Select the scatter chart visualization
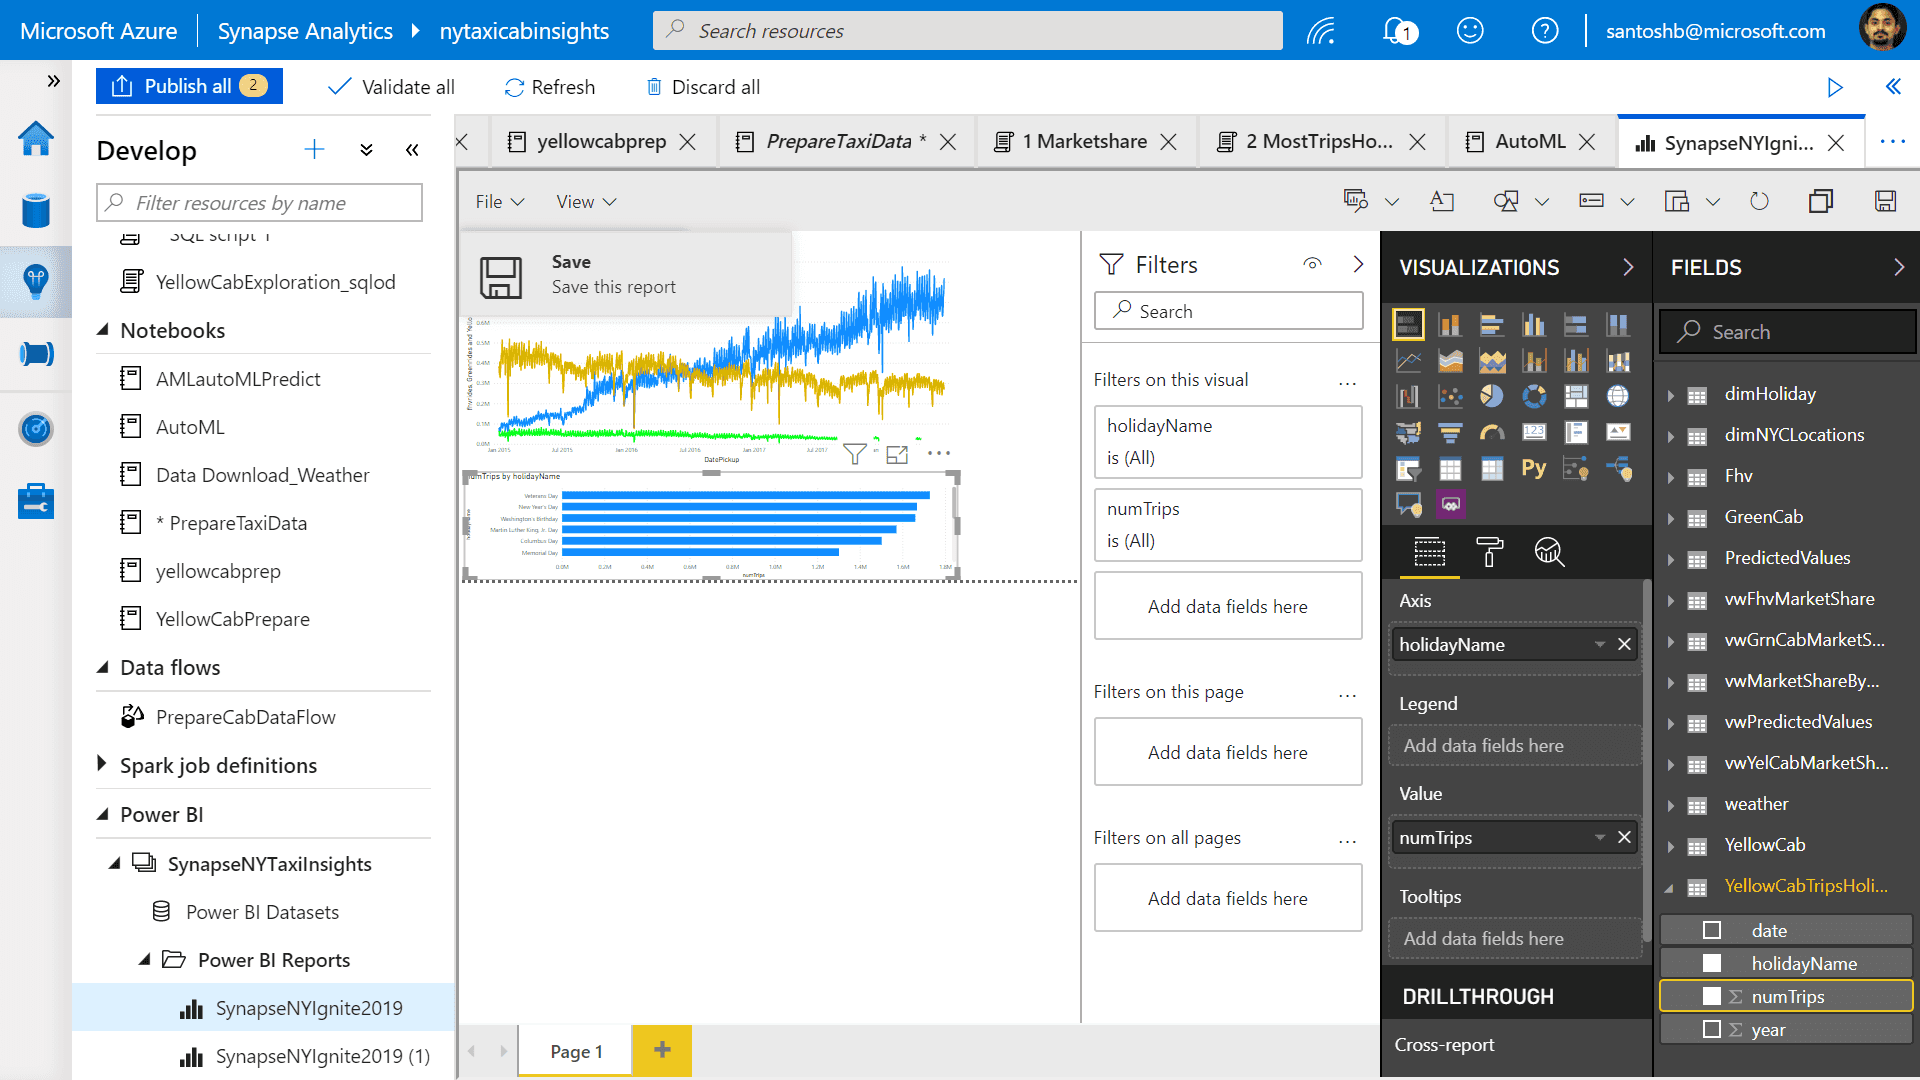The height and width of the screenshot is (1080, 1920). [x=1450, y=396]
